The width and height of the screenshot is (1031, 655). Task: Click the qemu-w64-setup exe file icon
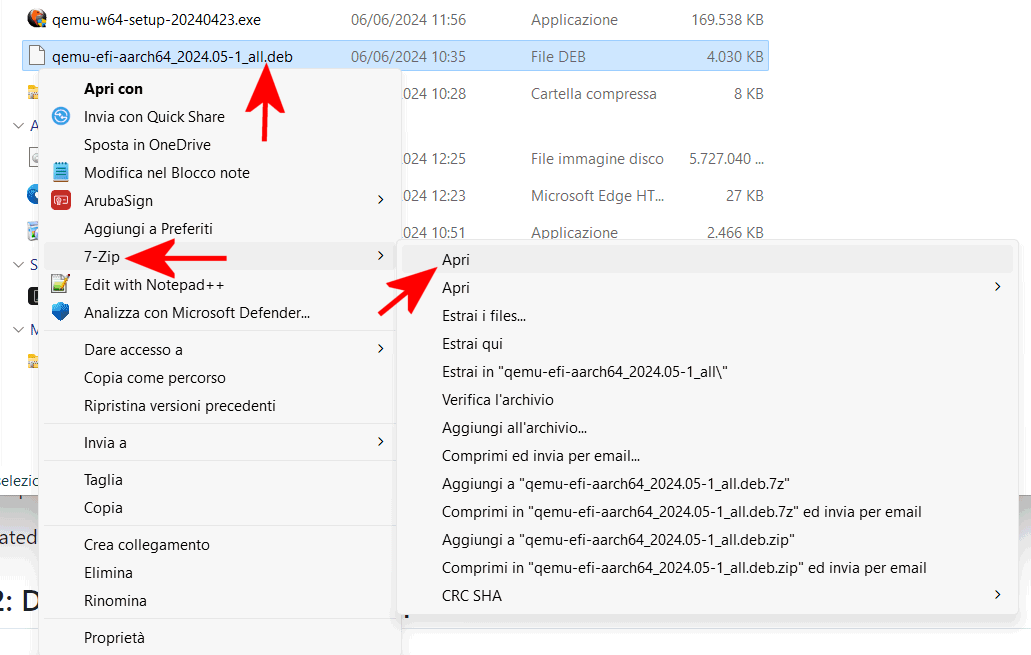tap(37, 18)
